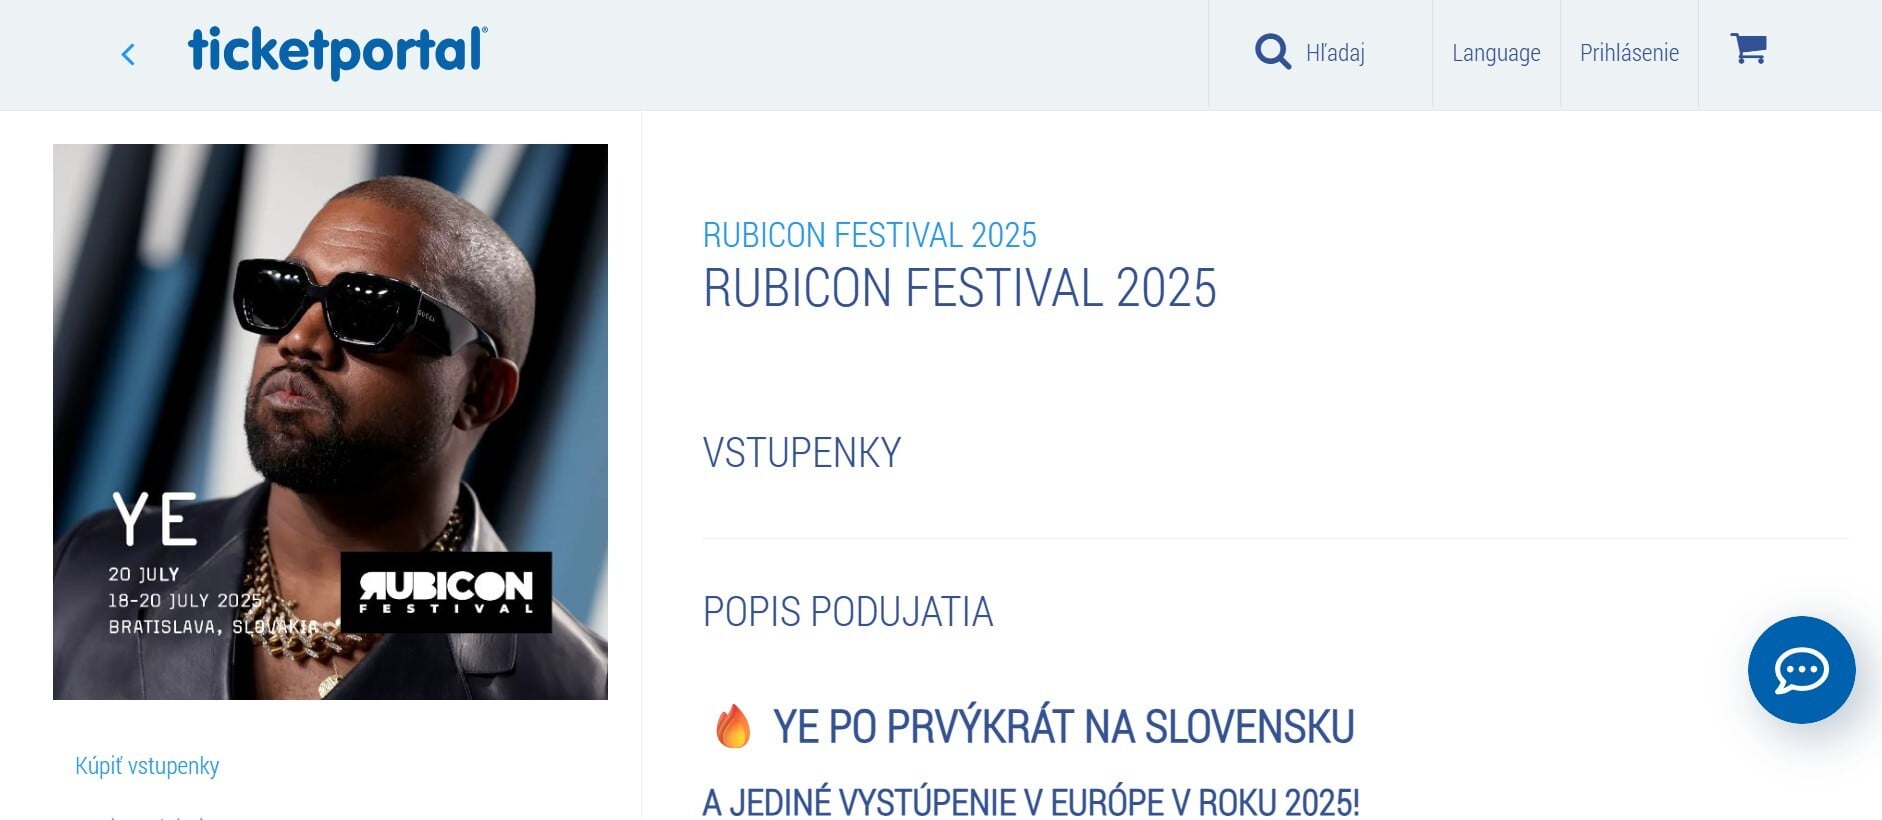1882x820 pixels.
Task: Click the YE name text on poster
Action: point(155,519)
